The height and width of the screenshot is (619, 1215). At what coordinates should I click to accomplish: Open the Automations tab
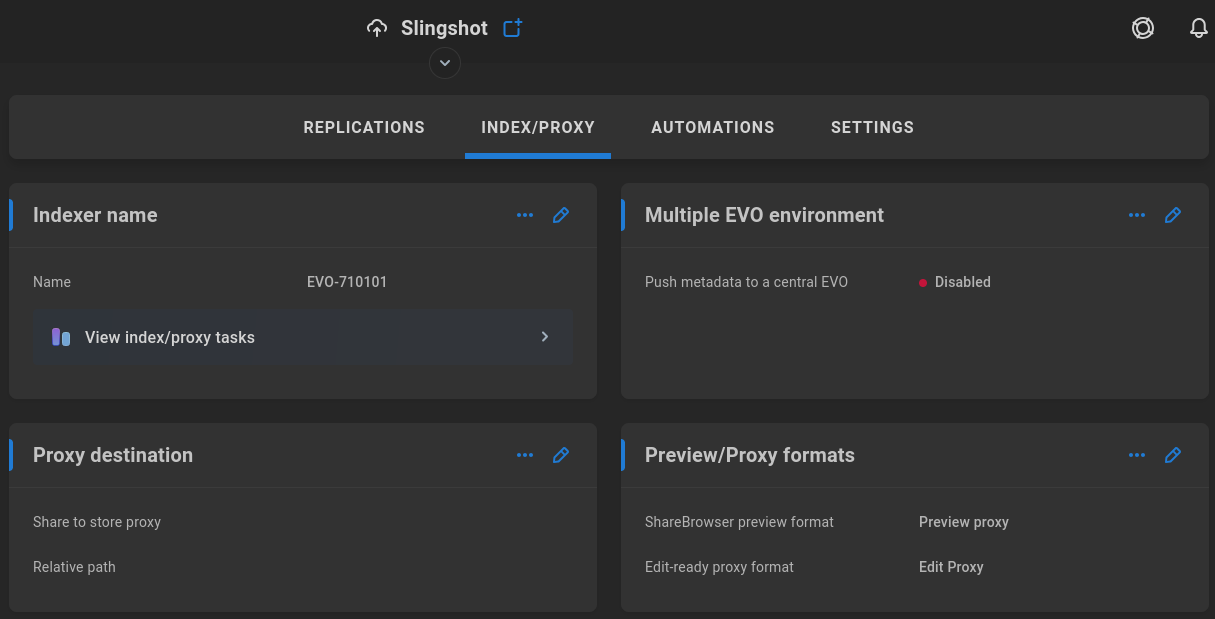click(713, 128)
